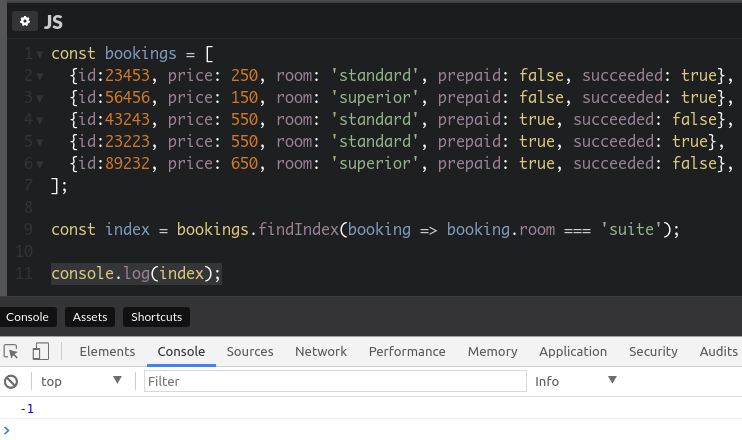
Task: Open the Security tab
Action: tap(653, 352)
